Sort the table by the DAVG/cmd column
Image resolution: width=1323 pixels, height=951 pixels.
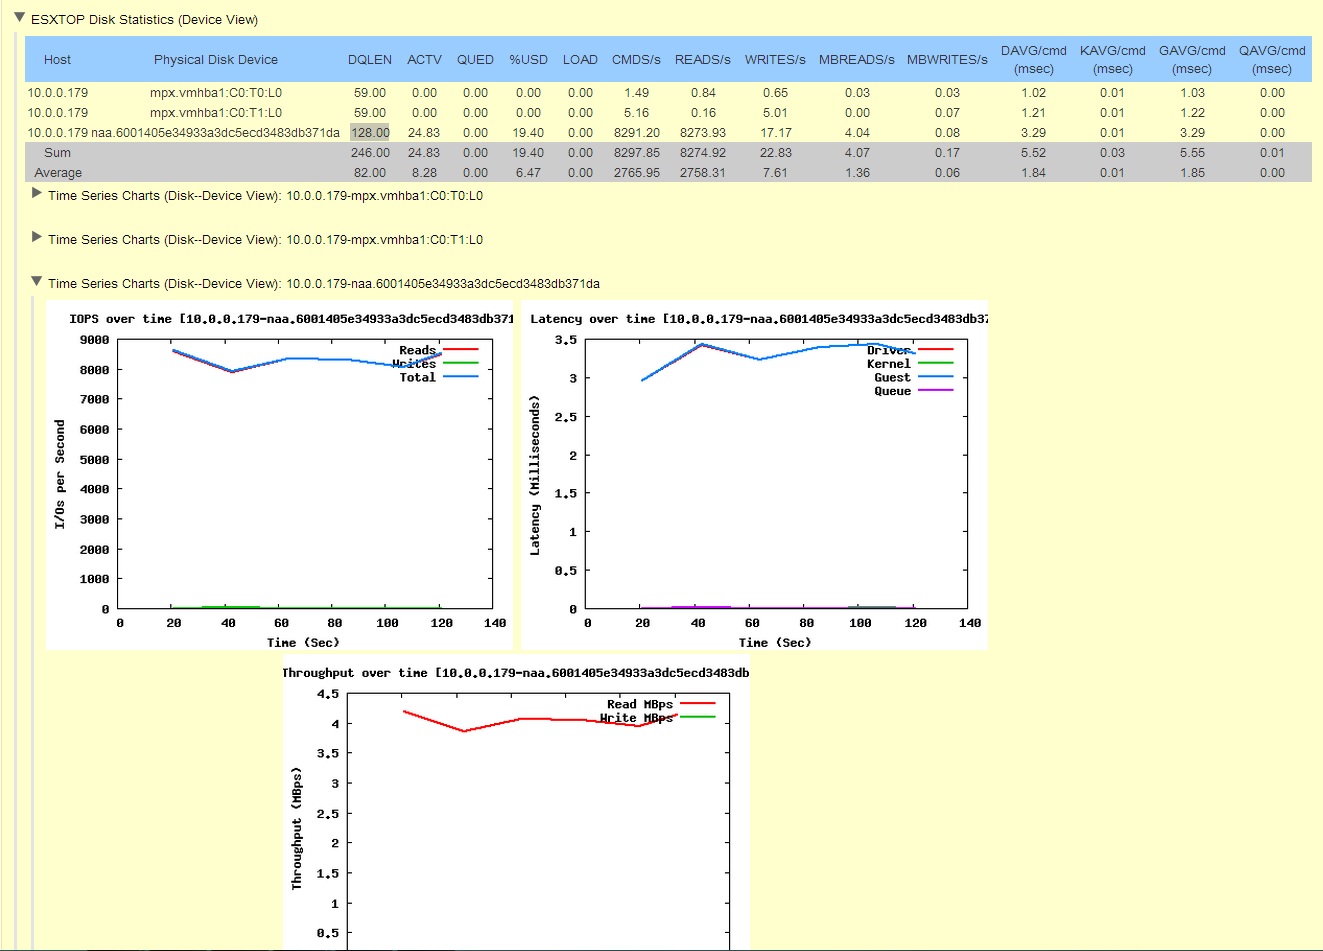point(1033,59)
